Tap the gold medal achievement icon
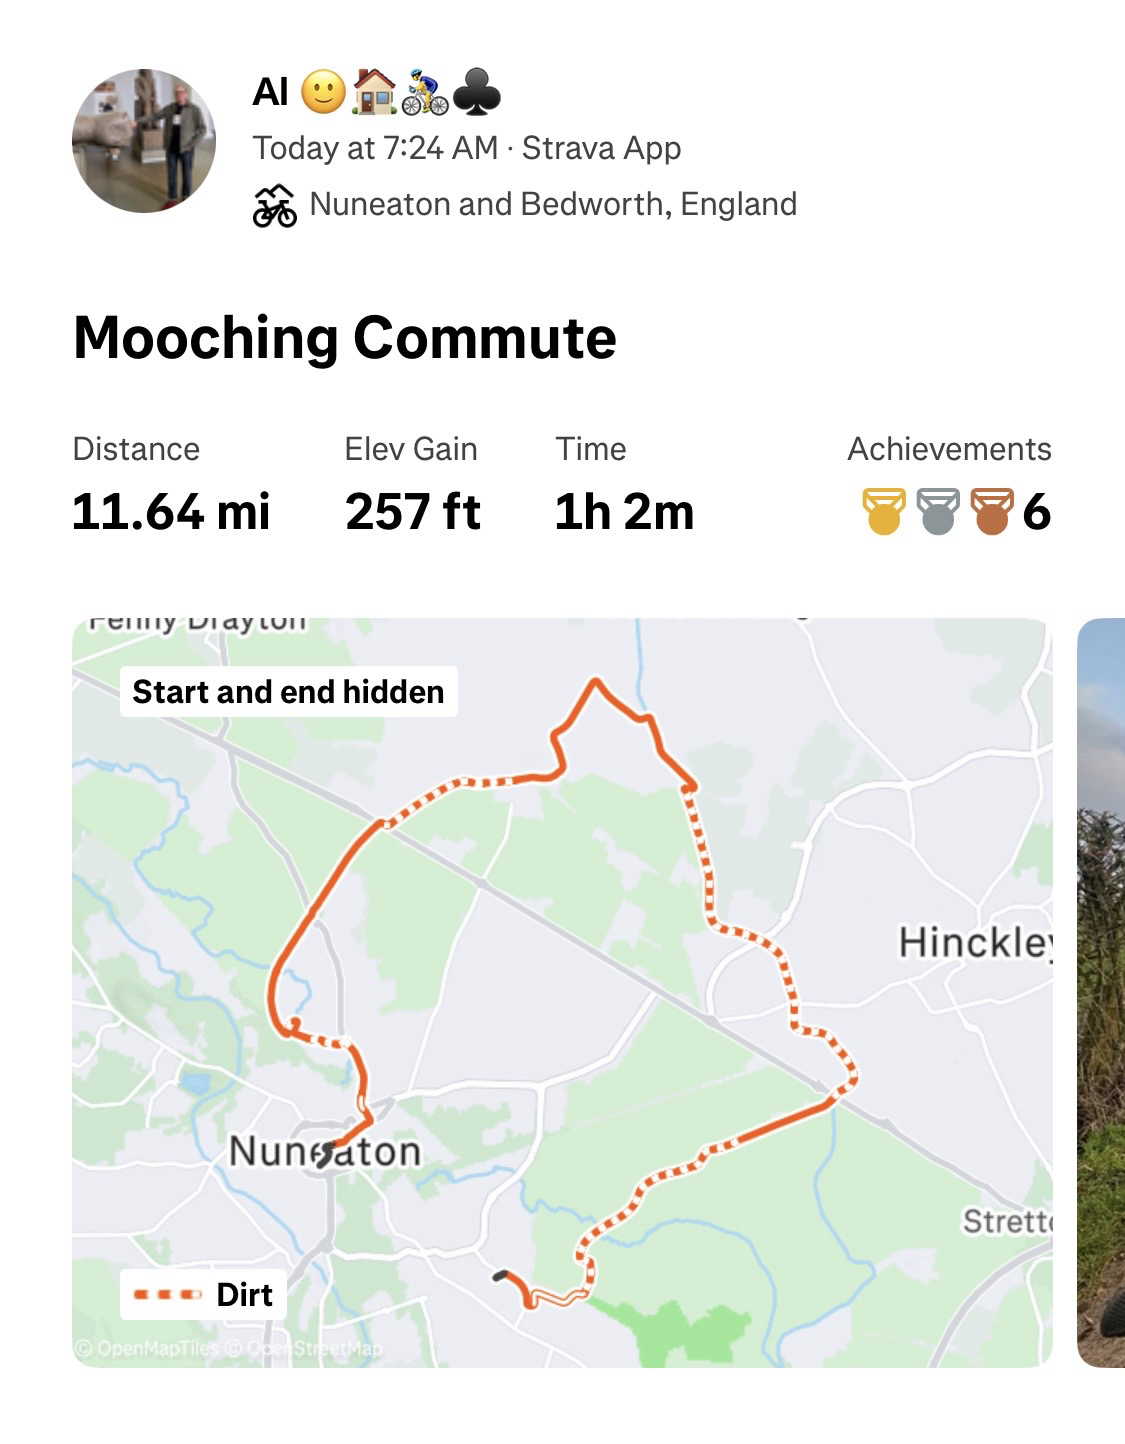This screenshot has width=1125, height=1444. (884, 511)
